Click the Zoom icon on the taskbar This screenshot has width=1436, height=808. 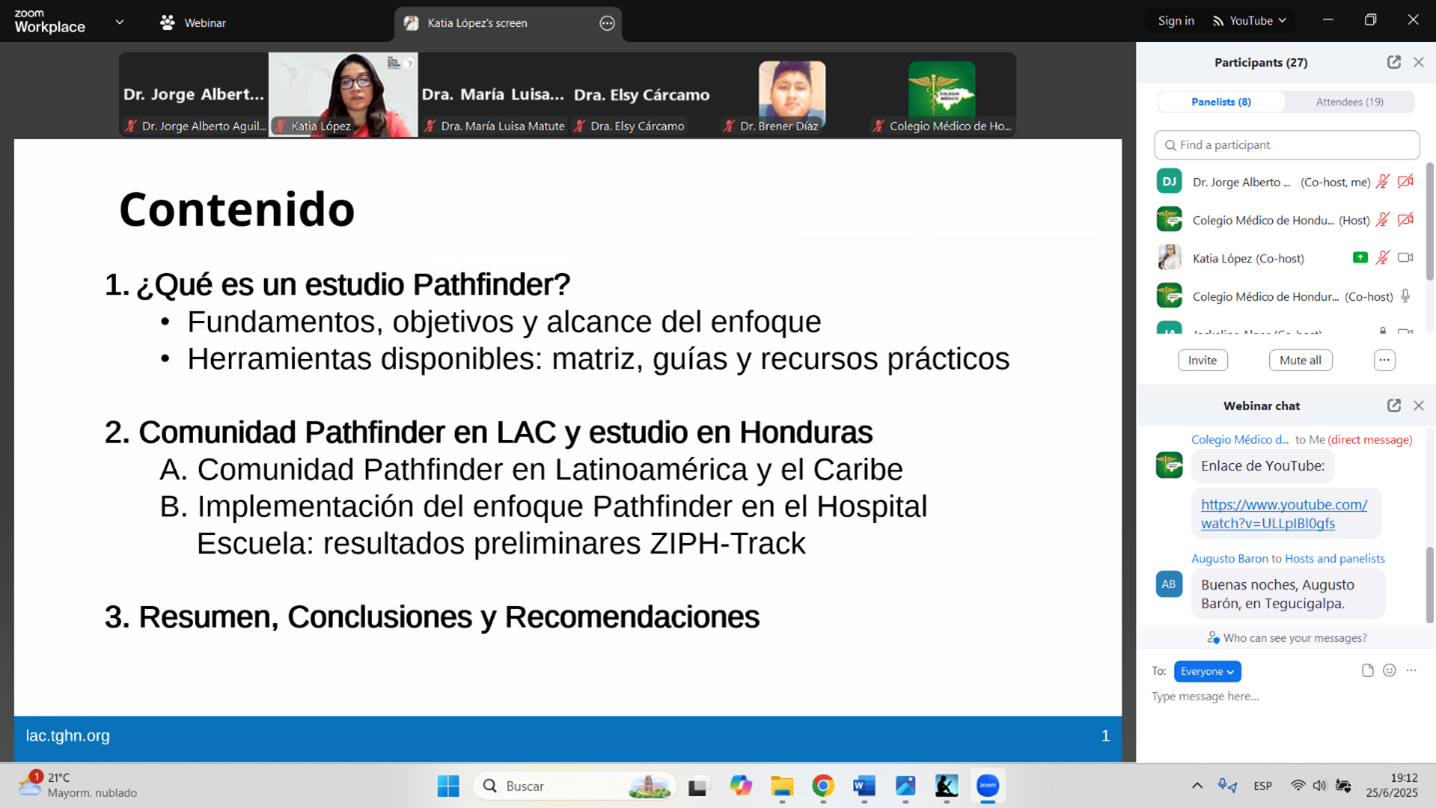[x=988, y=786]
